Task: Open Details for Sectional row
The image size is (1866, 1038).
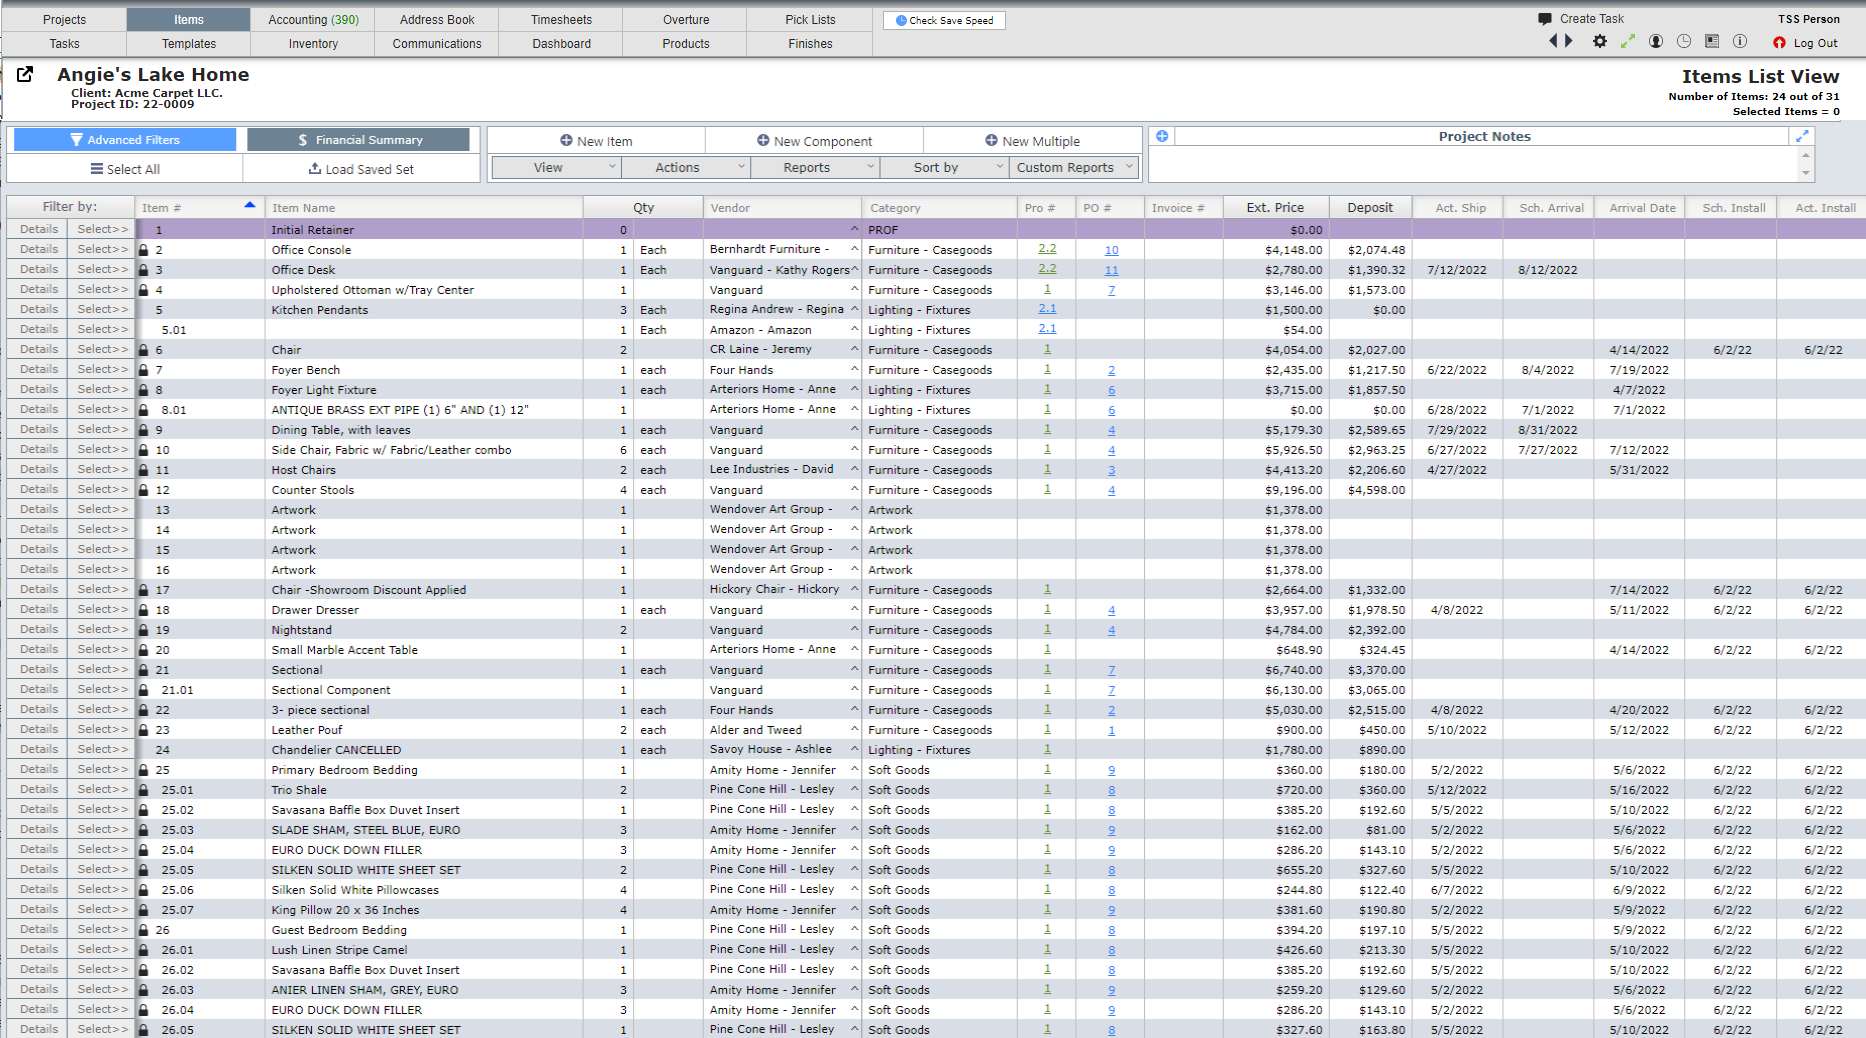Action: [38, 669]
